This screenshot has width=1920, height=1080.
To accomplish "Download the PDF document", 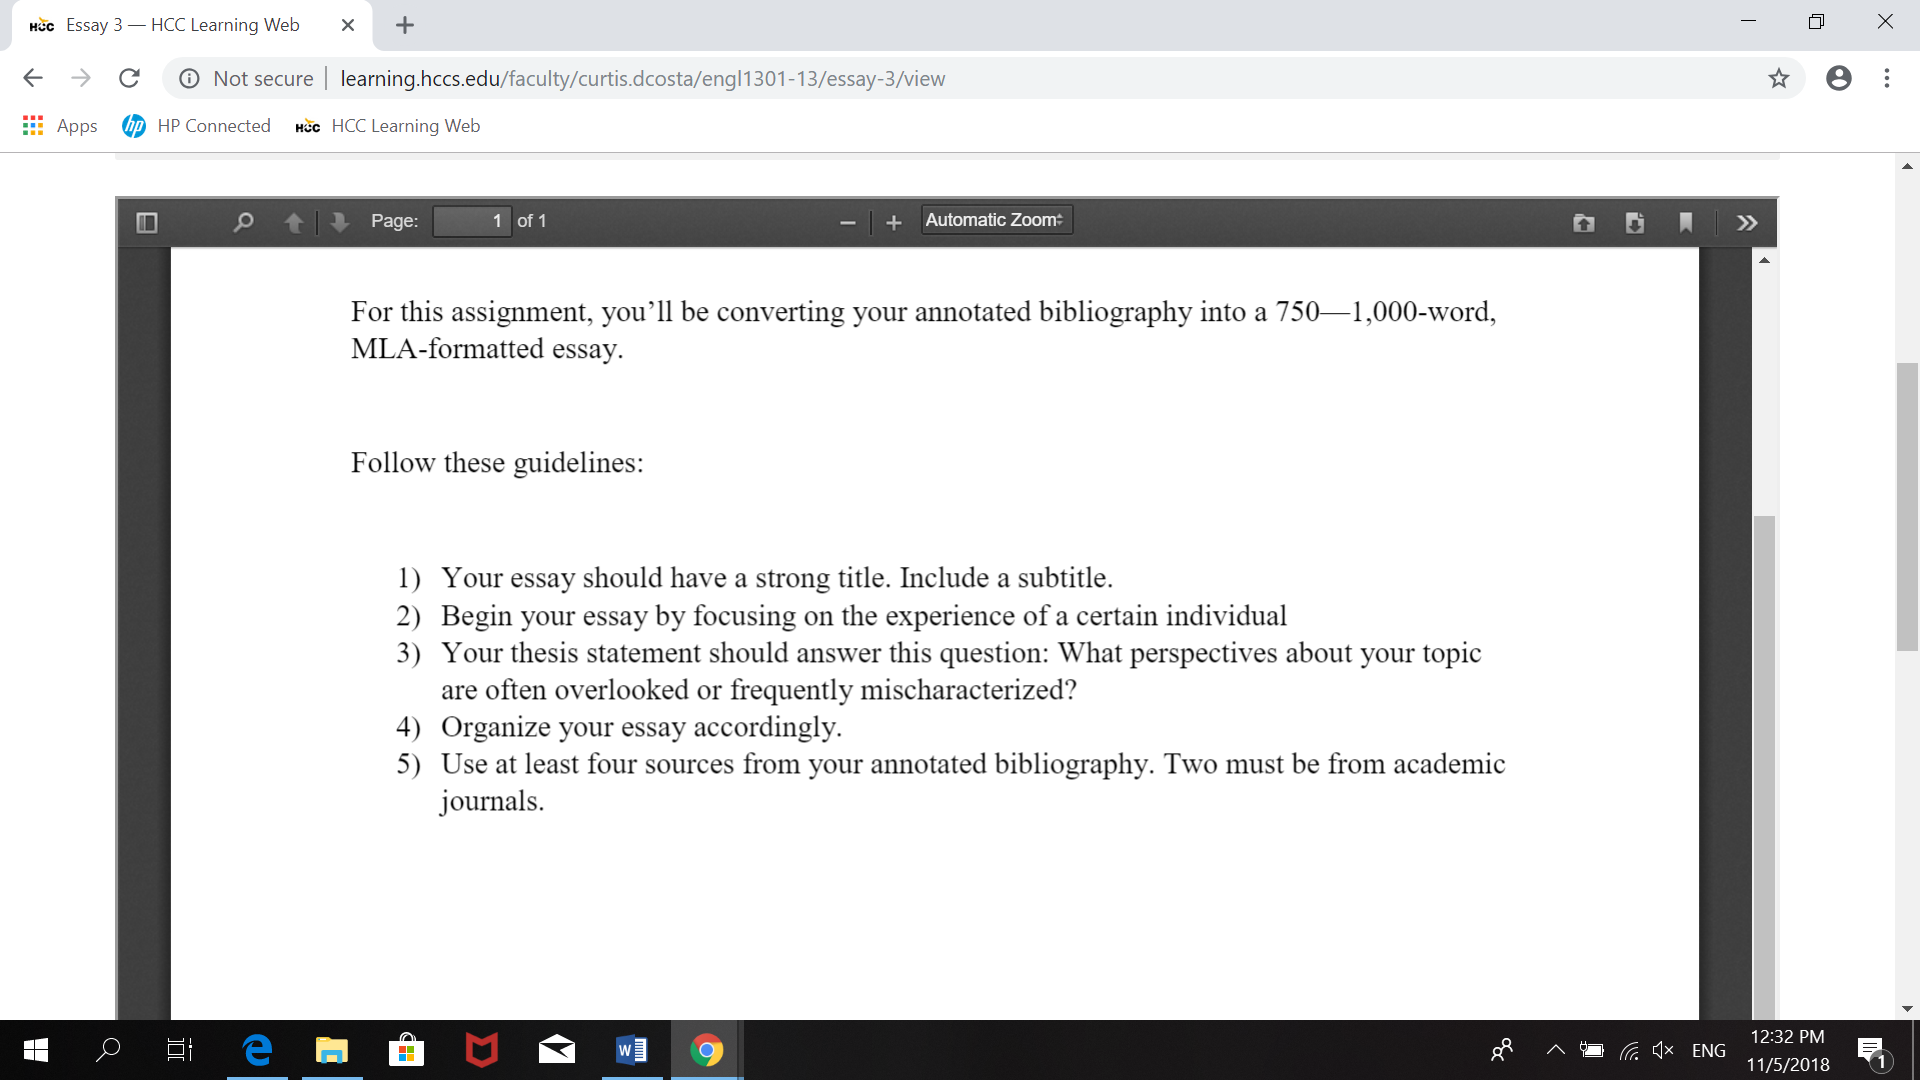I will pos(1635,222).
